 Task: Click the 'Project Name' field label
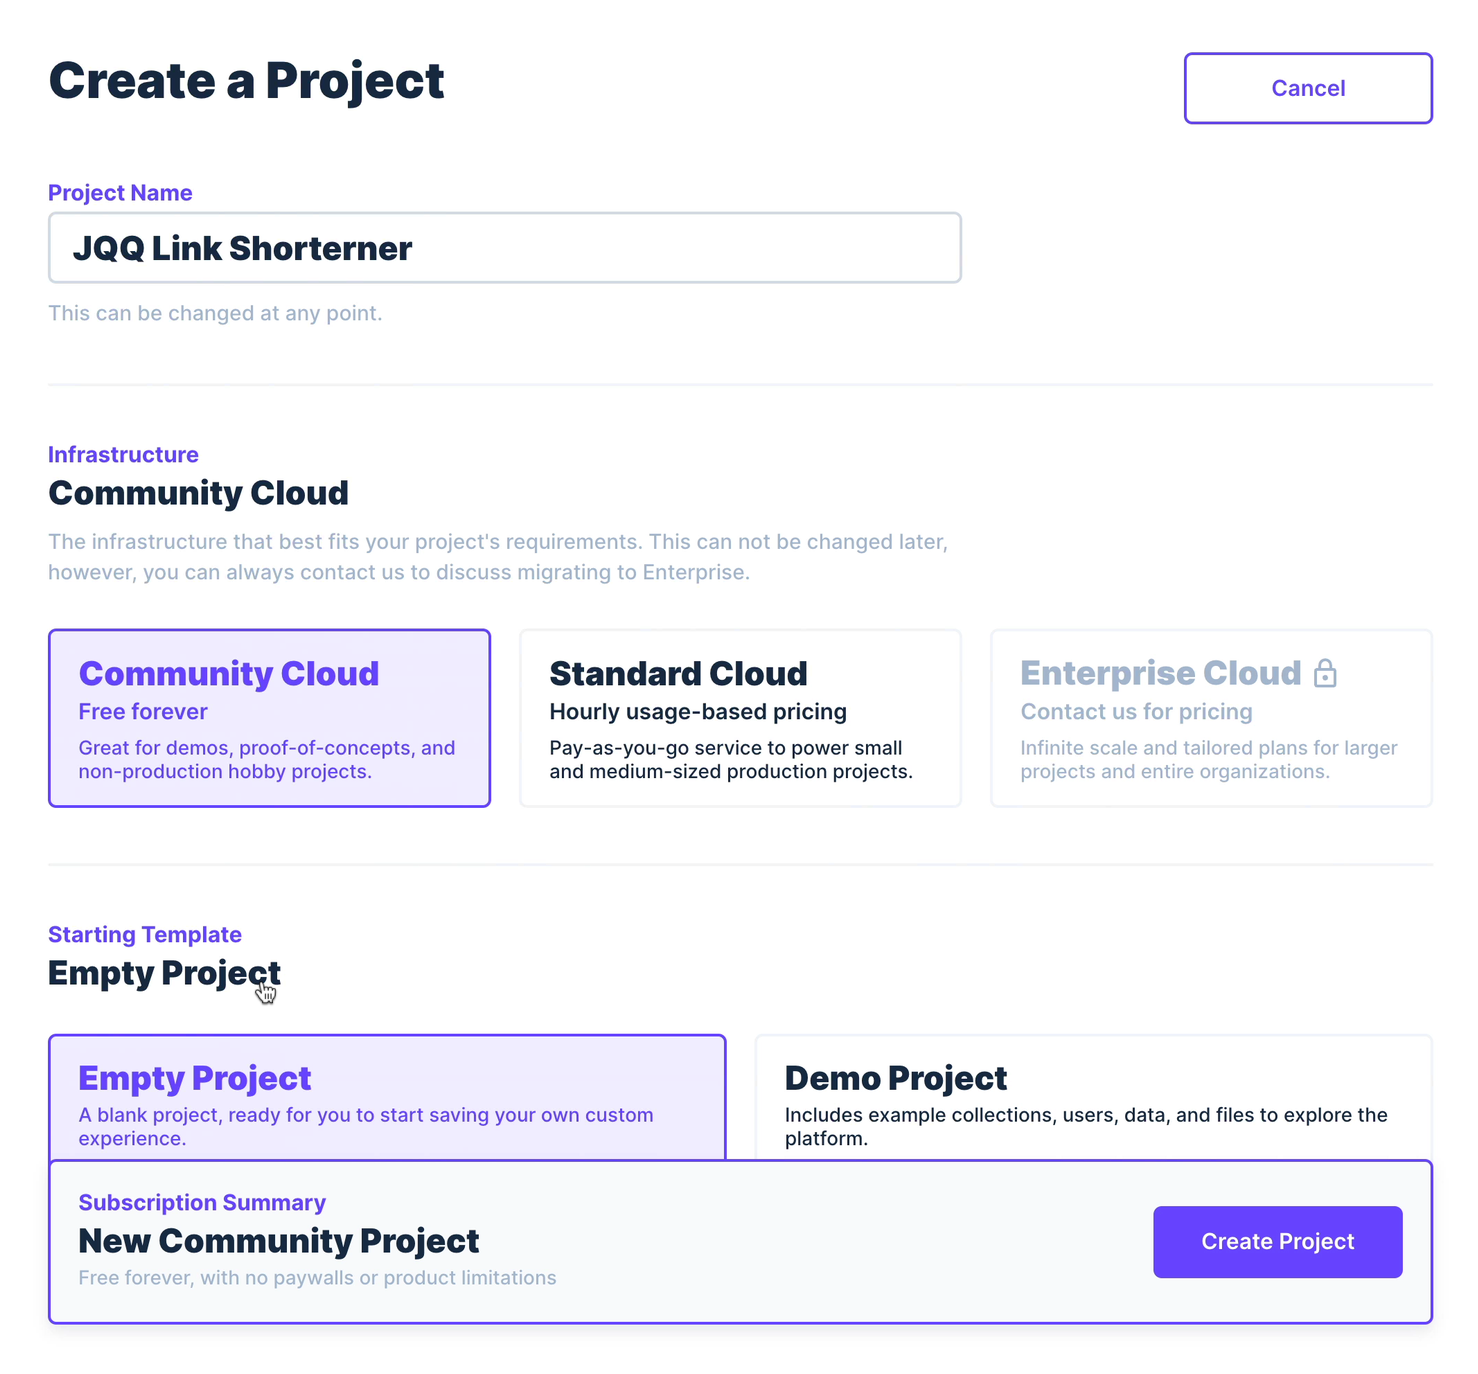tap(120, 193)
